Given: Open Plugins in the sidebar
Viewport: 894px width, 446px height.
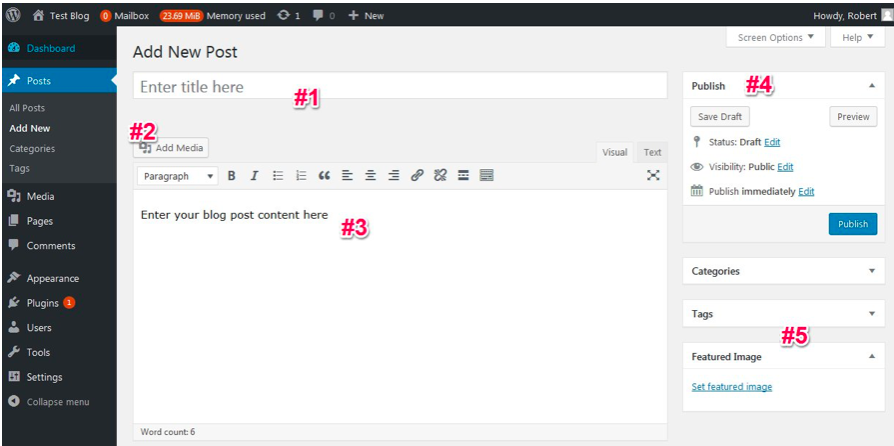Looking at the screenshot, I should click(59, 303).
